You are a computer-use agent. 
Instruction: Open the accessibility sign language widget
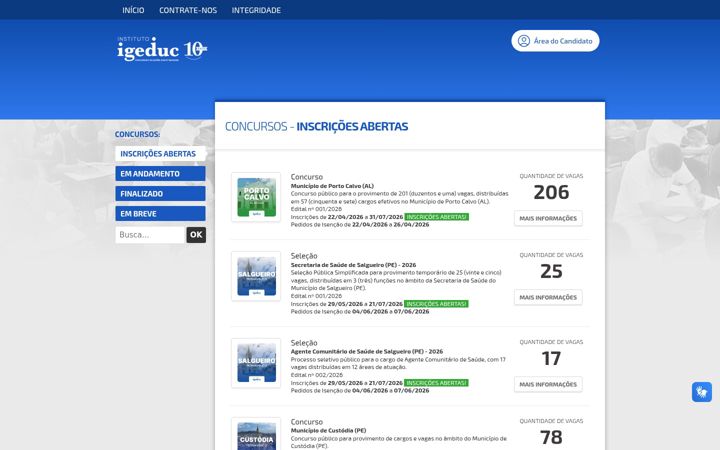(x=702, y=392)
